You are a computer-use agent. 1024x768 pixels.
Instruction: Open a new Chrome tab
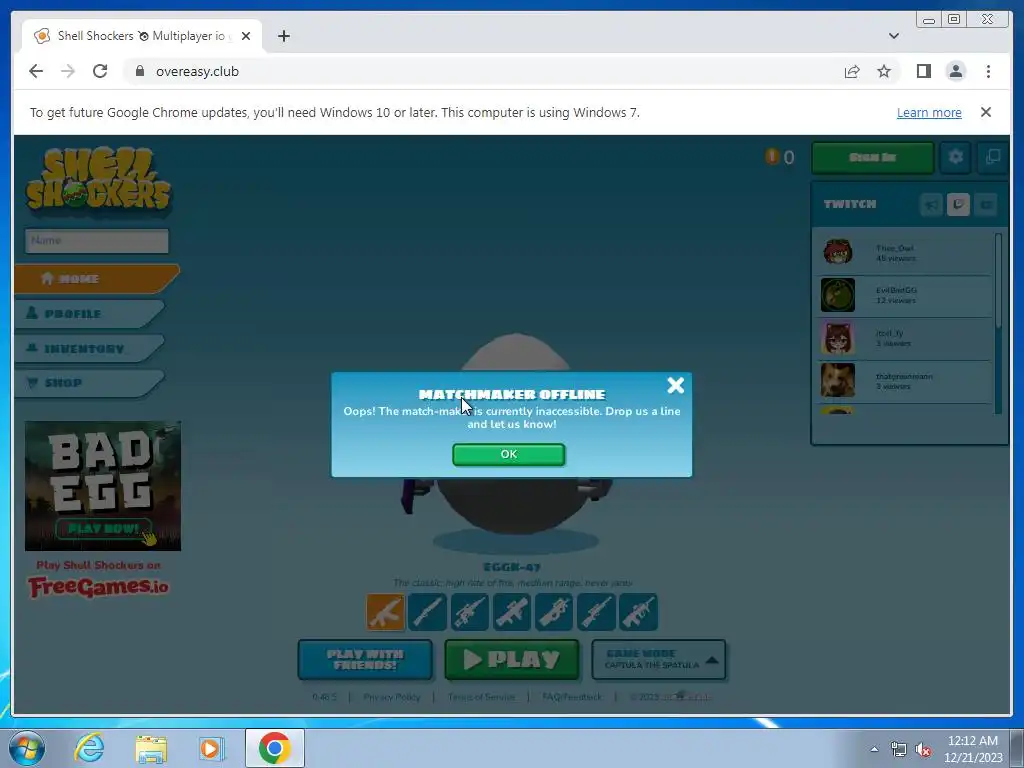point(283,36)
